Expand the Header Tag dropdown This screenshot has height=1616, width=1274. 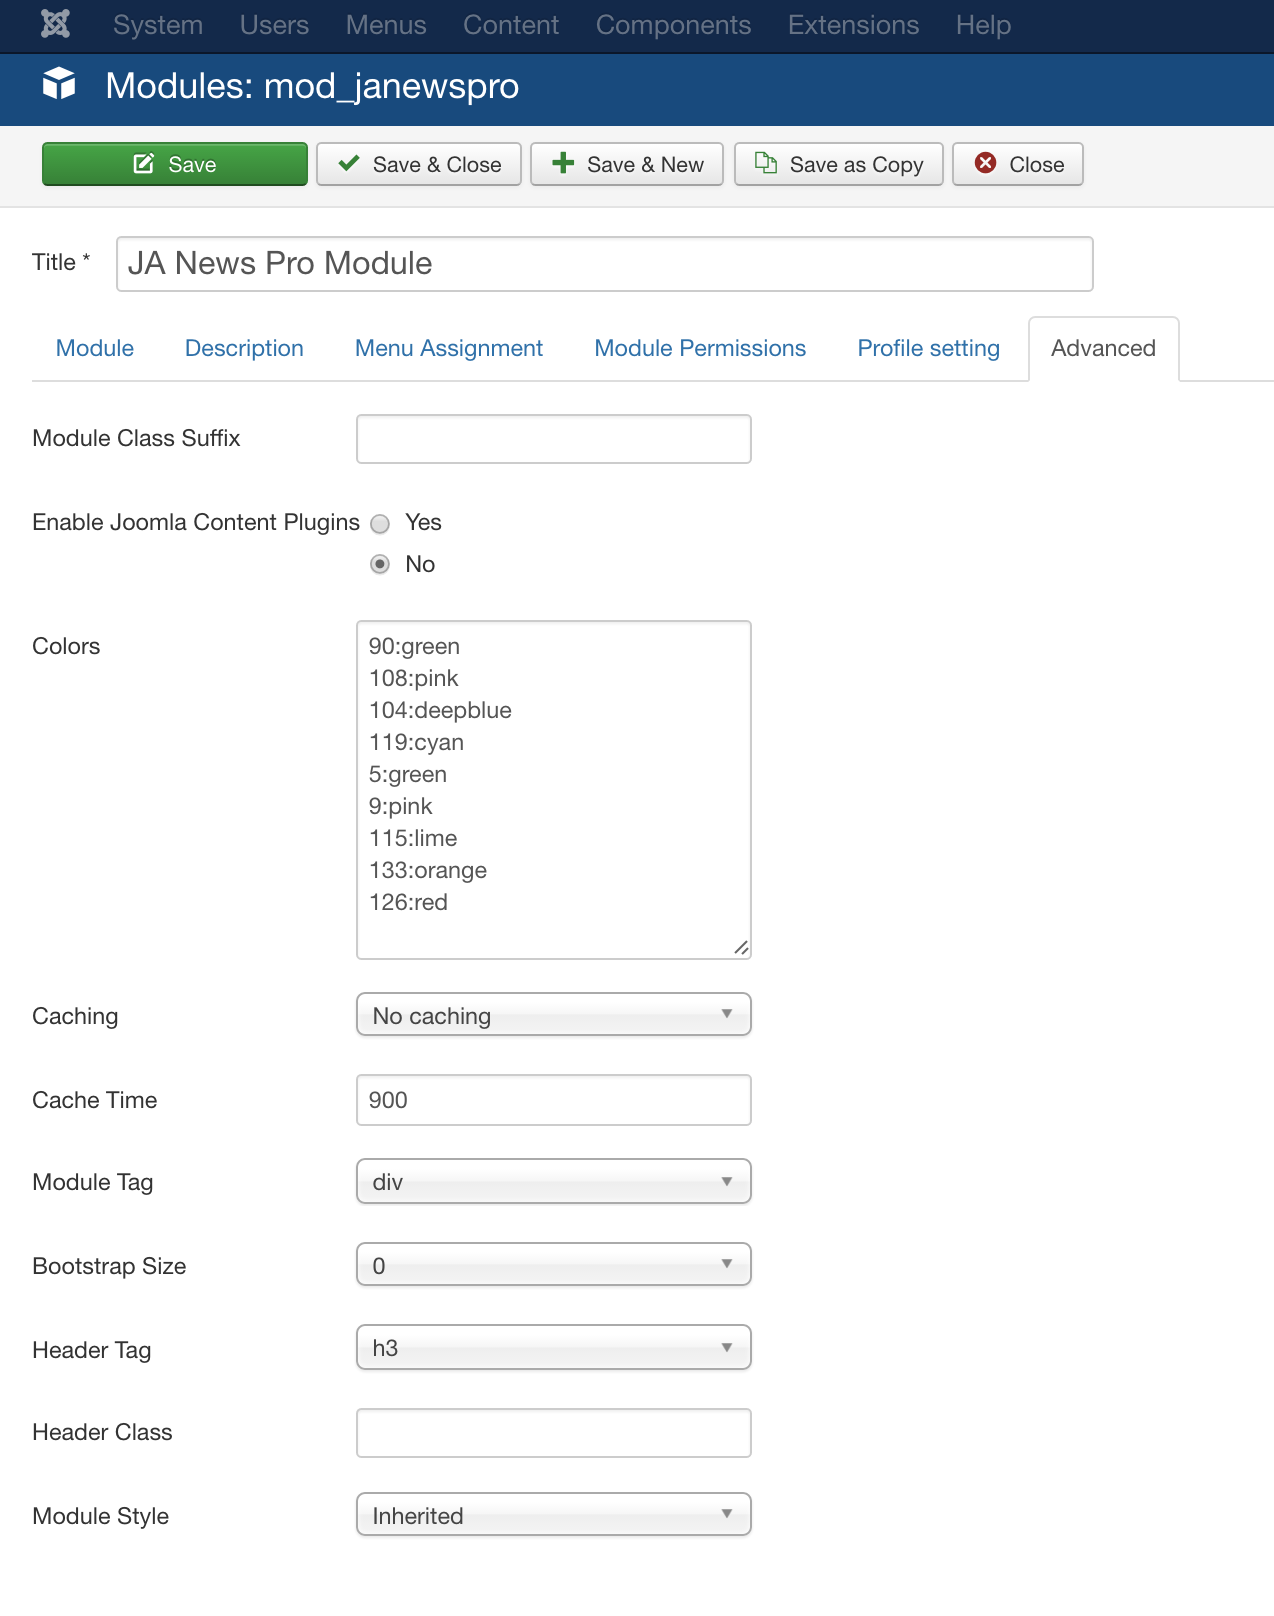tap(553, 1348)
